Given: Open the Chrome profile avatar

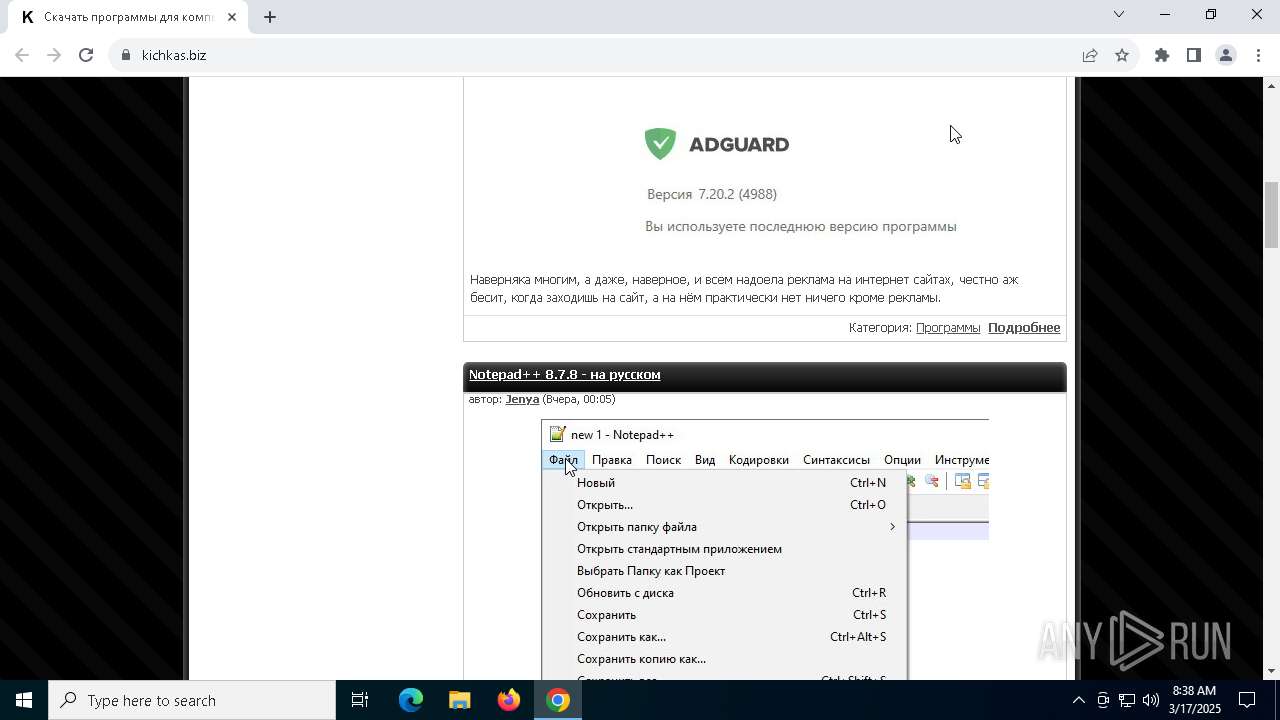Looking at the screenshot, I should click(x=1226, y=55).
